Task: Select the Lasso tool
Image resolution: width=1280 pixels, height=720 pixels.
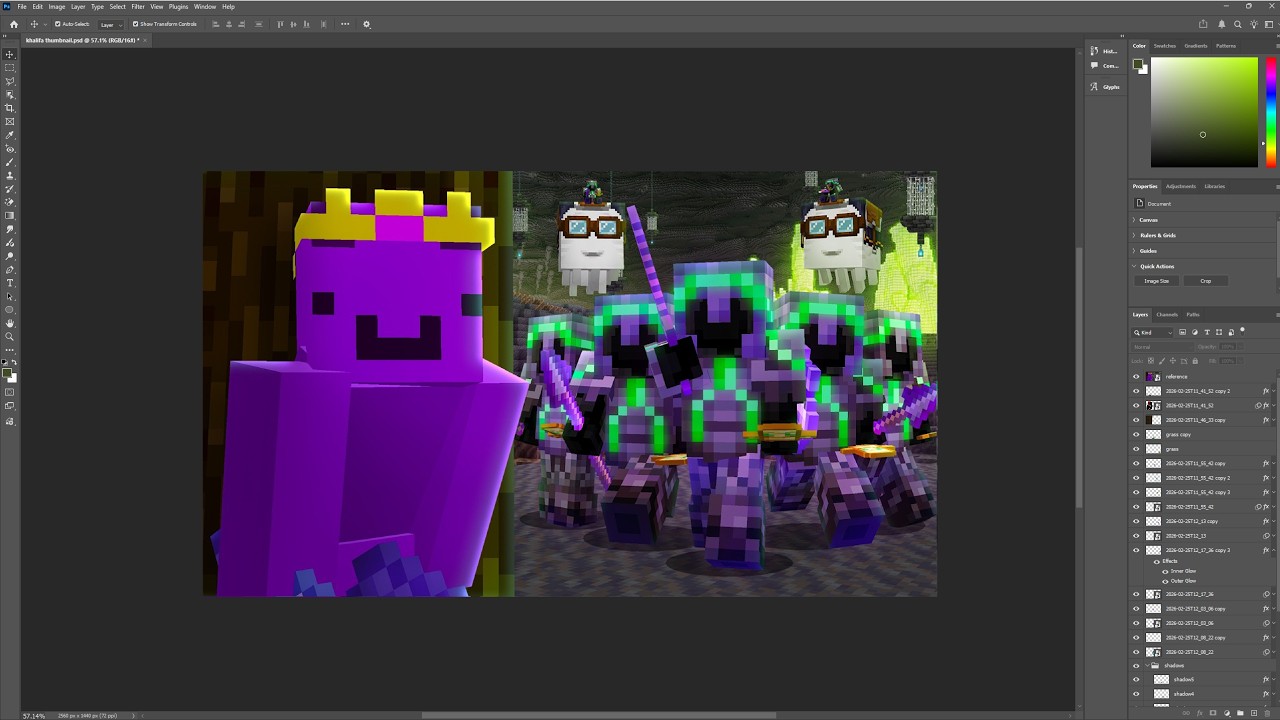Action: (x=10, y=81)
